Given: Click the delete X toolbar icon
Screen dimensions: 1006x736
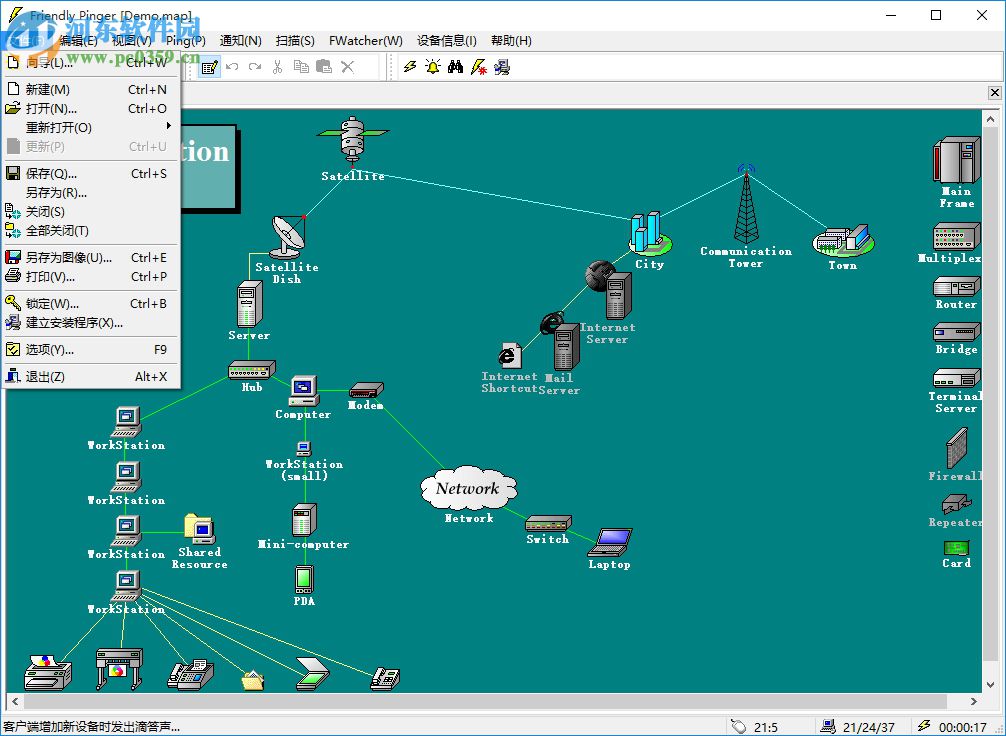Looking at the screenshot, I should (348, 67).
